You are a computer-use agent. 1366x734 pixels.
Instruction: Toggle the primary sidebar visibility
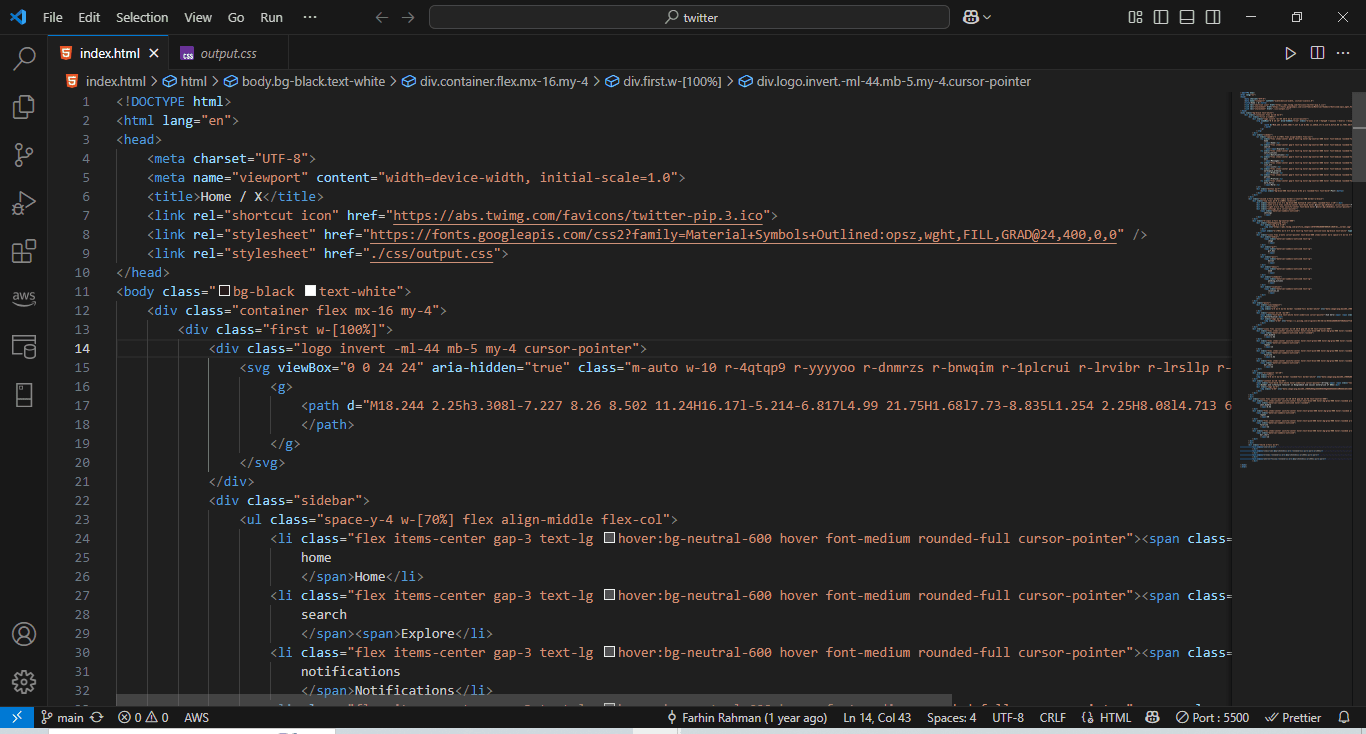tap(1160, 17)
